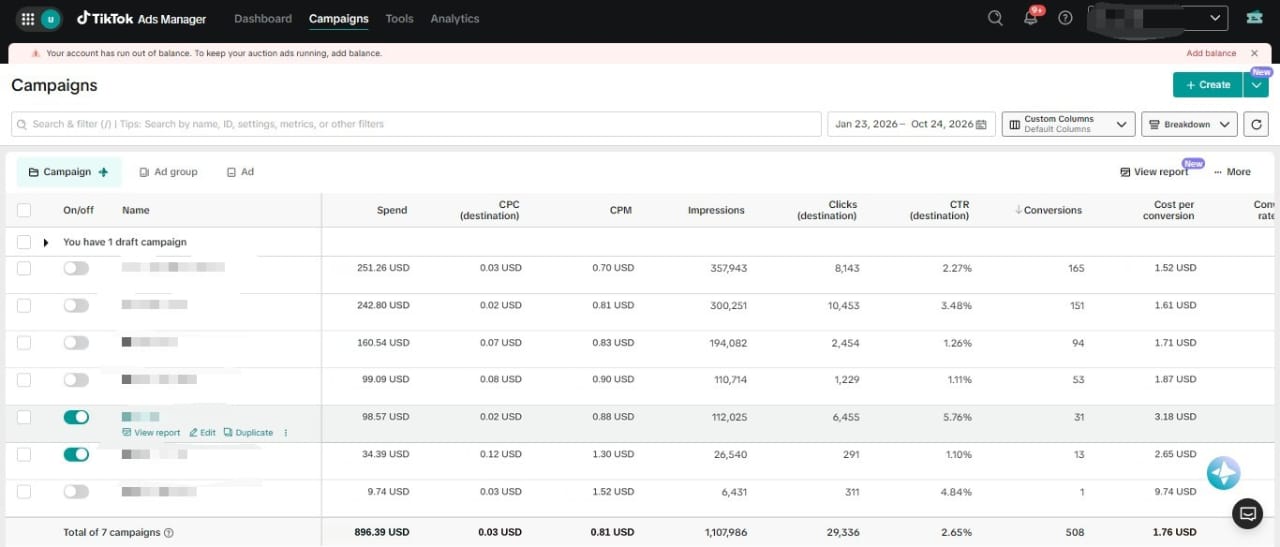Open the Campaigns menu item

point(339,18)
